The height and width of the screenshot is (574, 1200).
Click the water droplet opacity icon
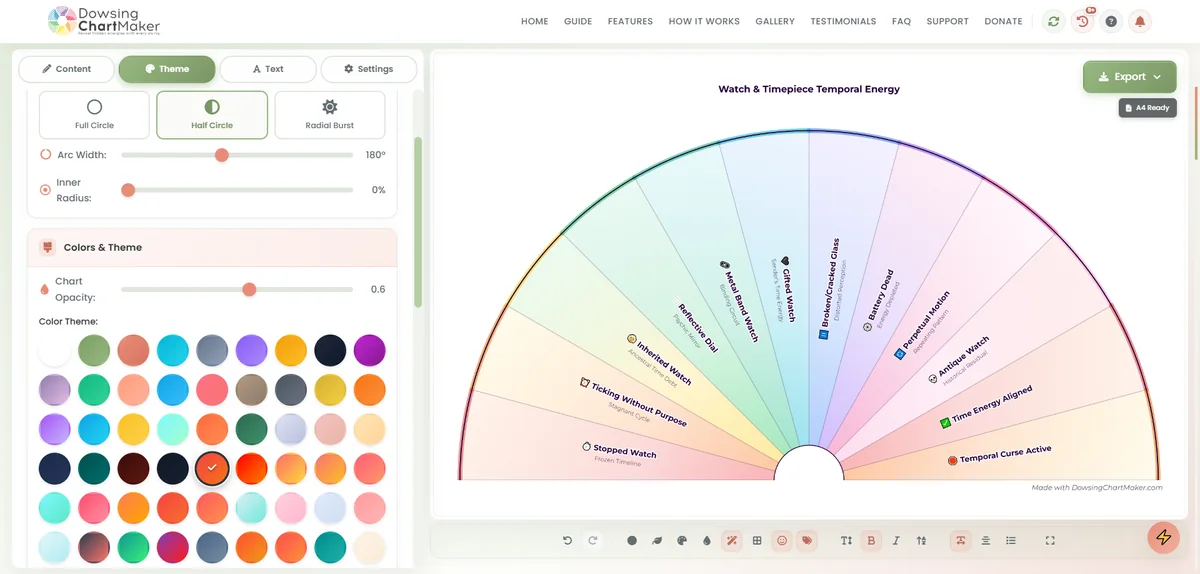click(x=707, y=540)
